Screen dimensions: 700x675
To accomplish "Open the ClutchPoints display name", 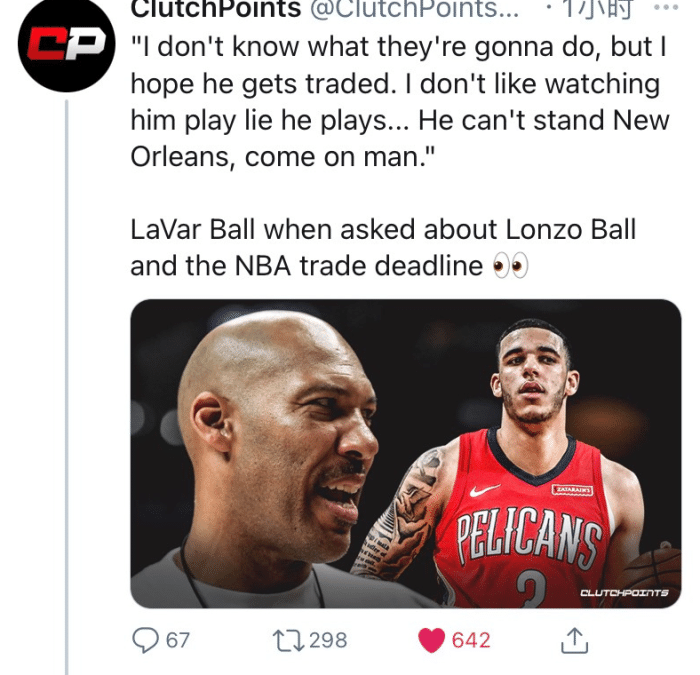I will pyautogui.click(x=216, y=9).
